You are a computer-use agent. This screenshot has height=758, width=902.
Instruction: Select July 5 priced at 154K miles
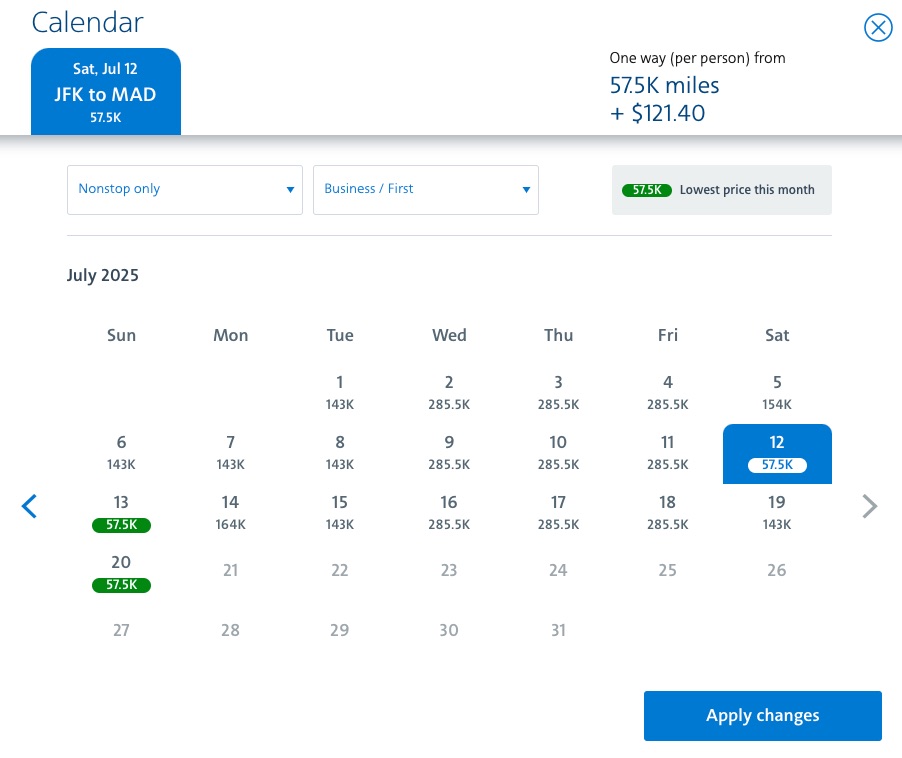click(777, 392)
